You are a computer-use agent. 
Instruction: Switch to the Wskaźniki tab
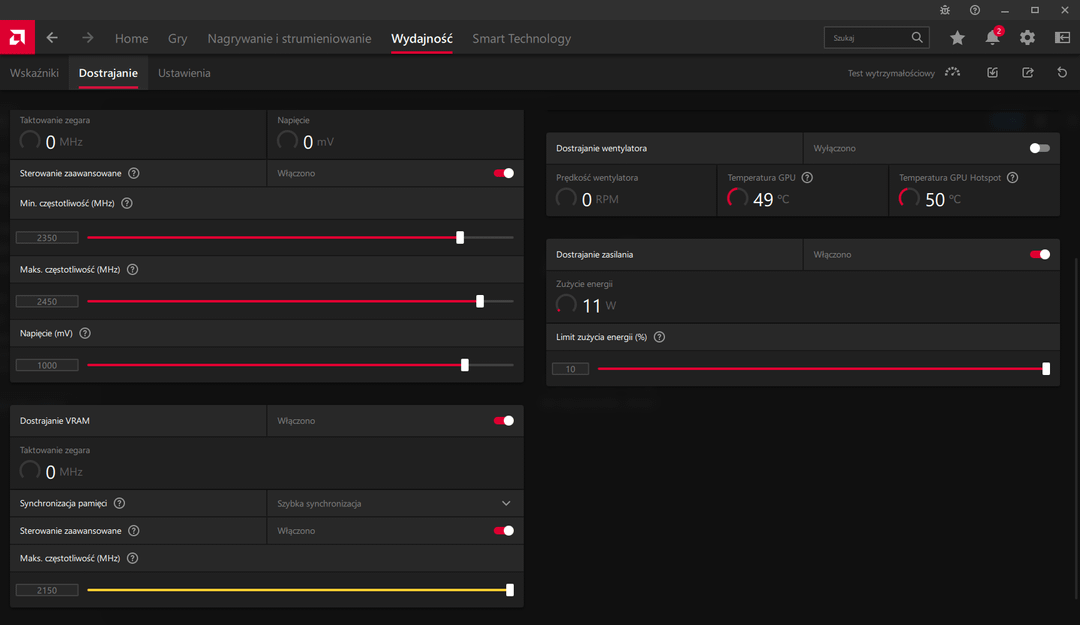34,73
